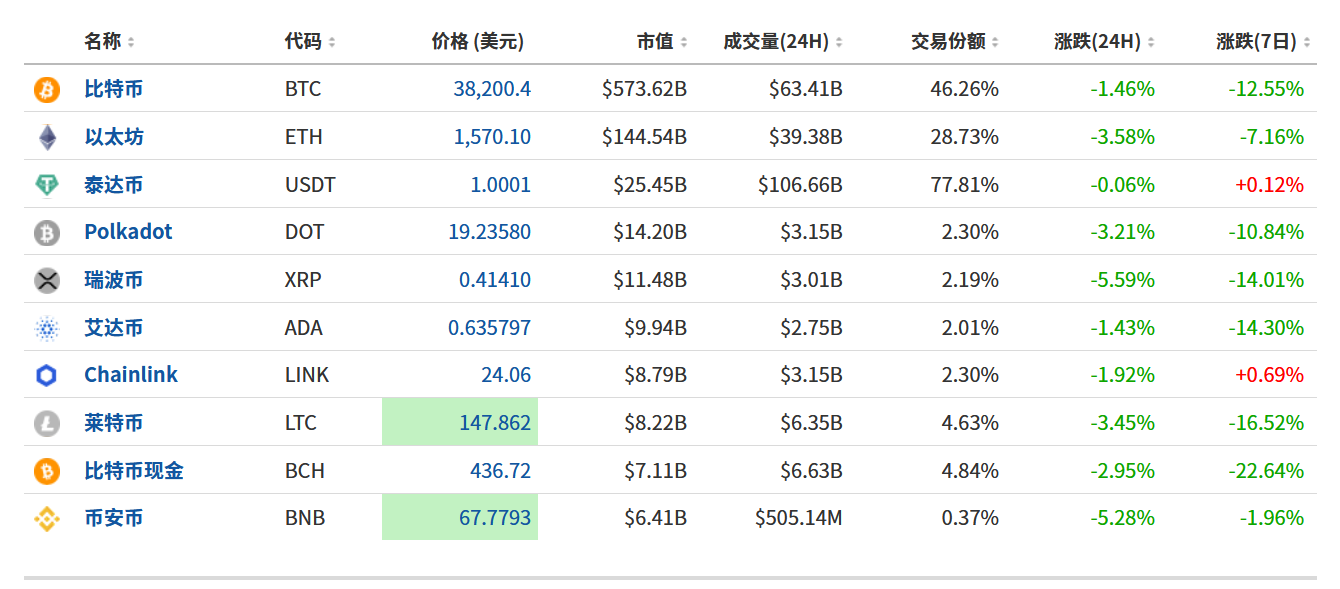Open the 币安币 coin link

(114, 518)
